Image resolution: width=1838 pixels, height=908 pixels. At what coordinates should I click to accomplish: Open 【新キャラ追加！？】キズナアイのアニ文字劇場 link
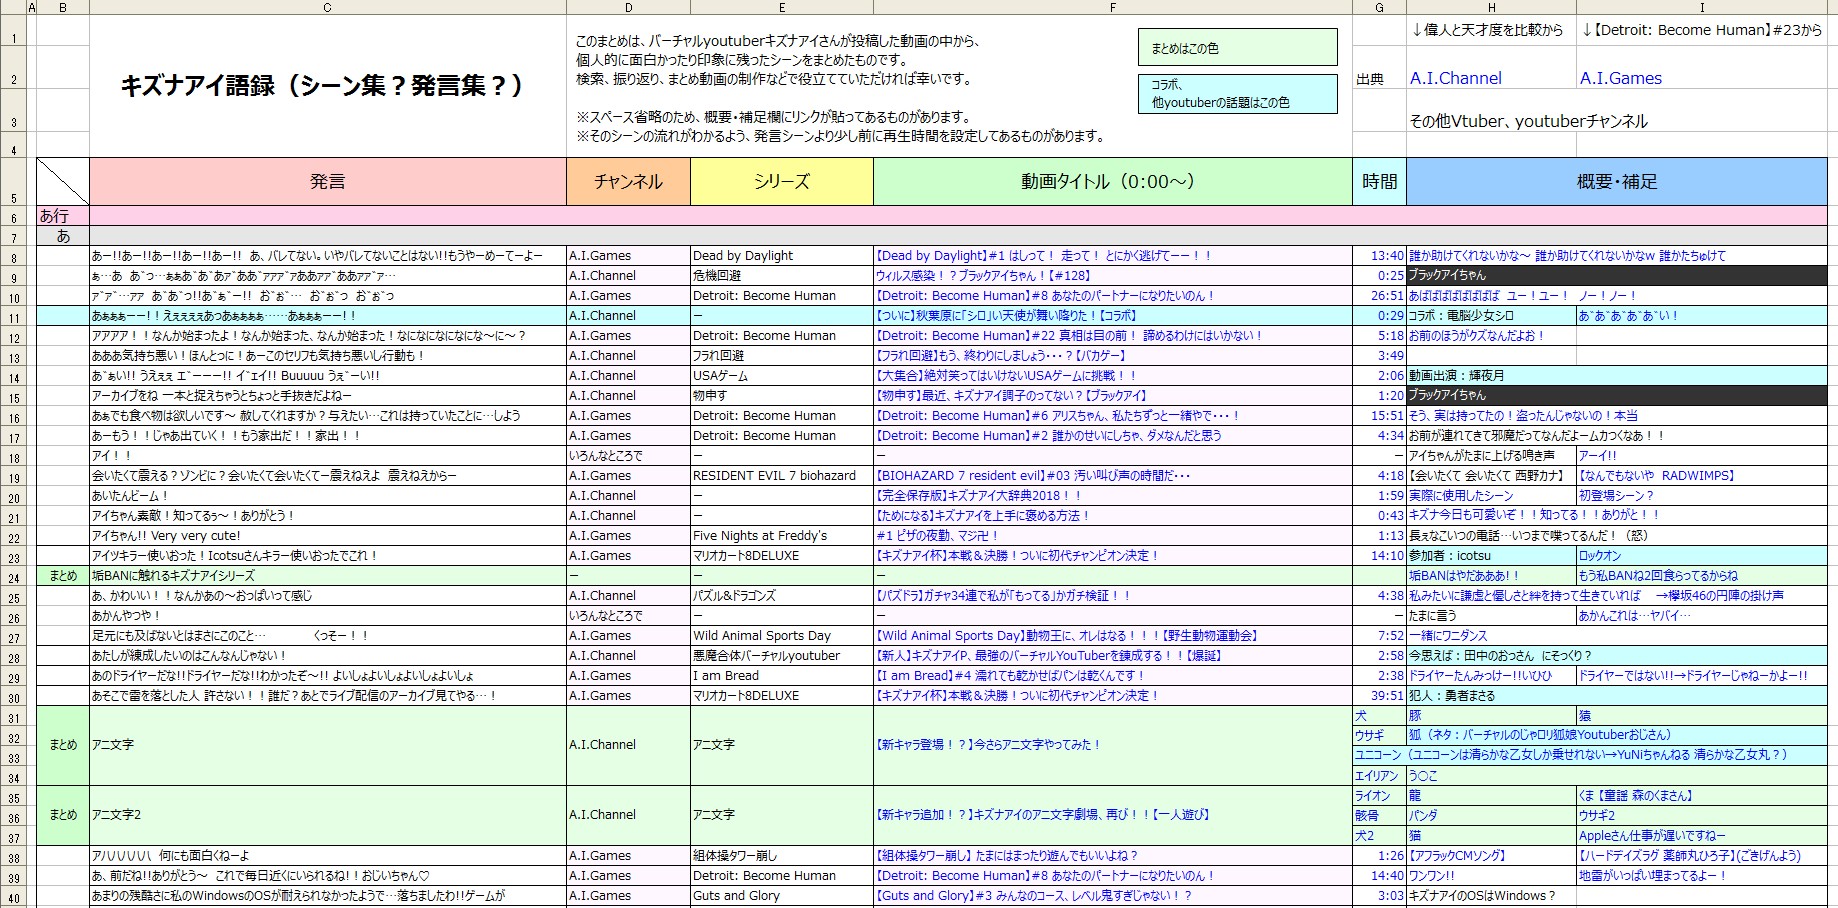(1042, 815)
